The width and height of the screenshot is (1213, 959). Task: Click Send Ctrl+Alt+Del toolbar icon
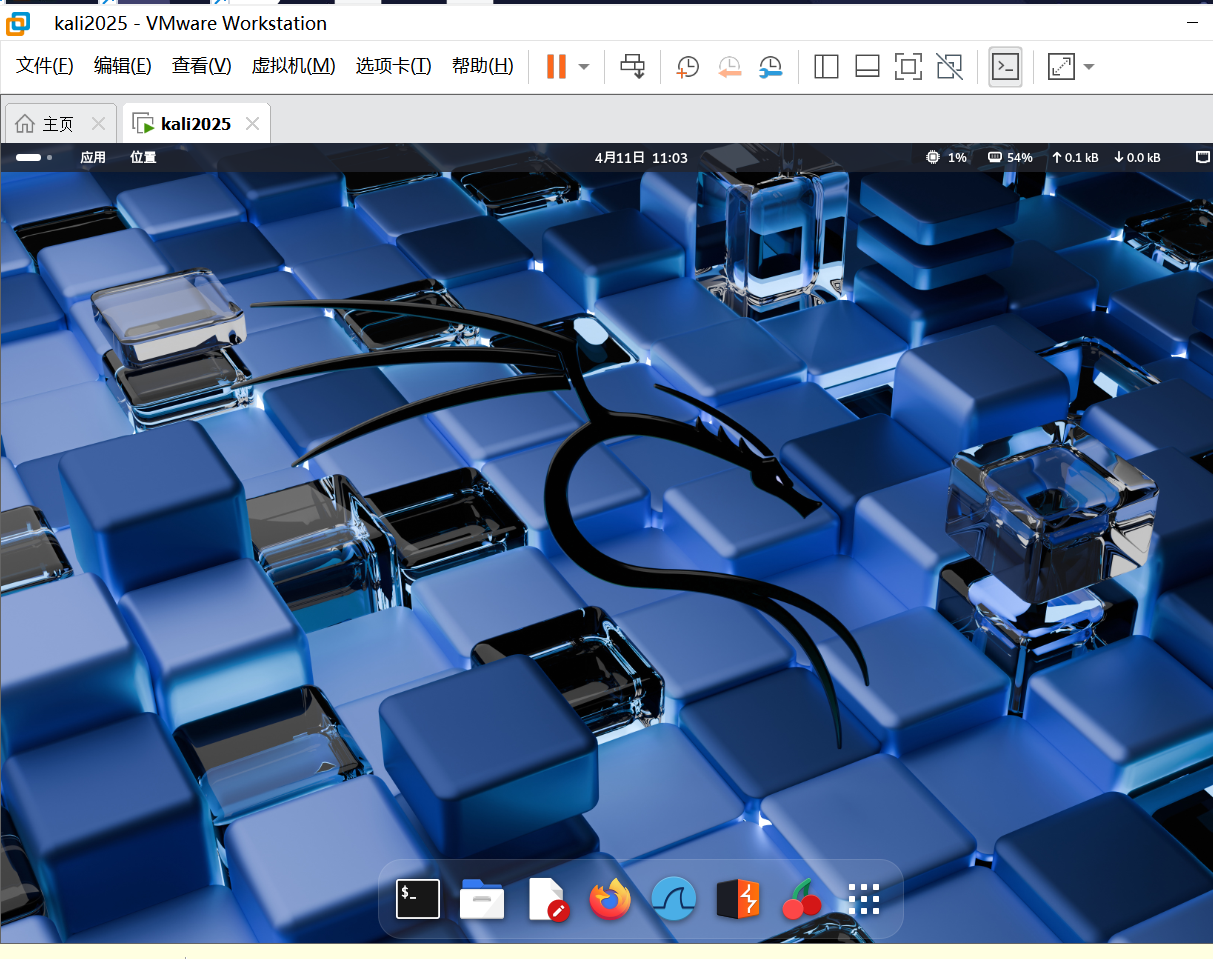pos(632,67)
